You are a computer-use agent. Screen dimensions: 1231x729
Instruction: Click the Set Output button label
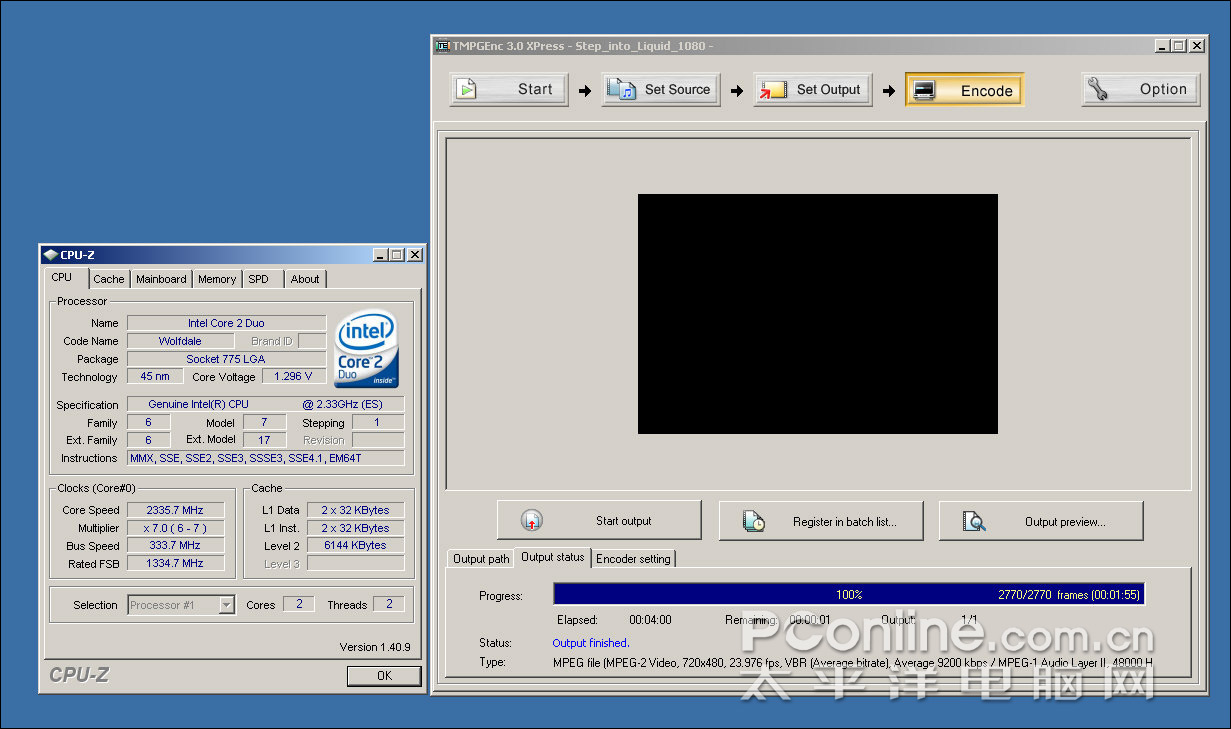coord(828,89)
